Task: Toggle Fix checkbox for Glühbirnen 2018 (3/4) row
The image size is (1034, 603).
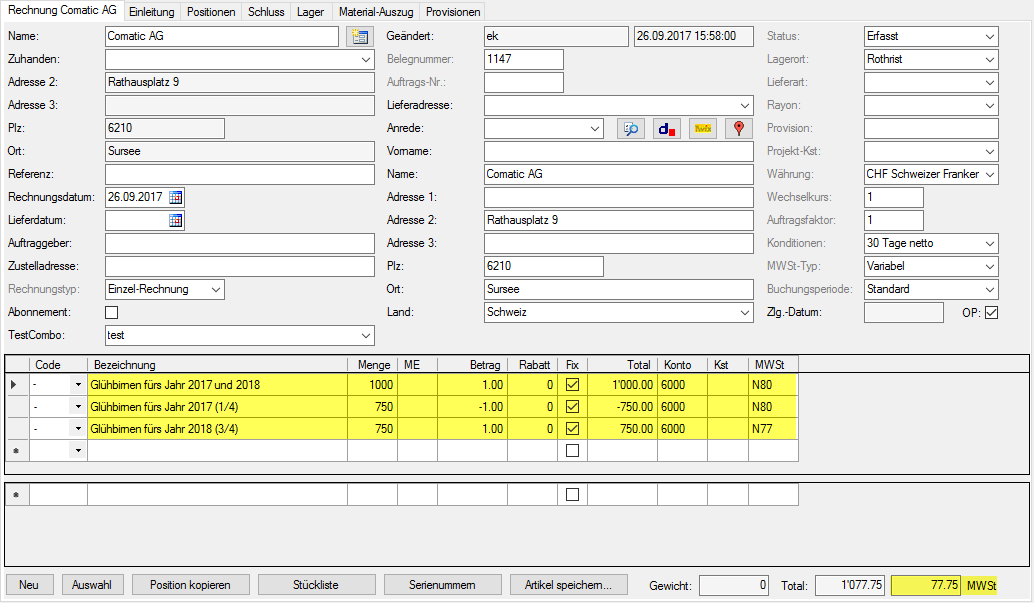Action: (572, 429)
